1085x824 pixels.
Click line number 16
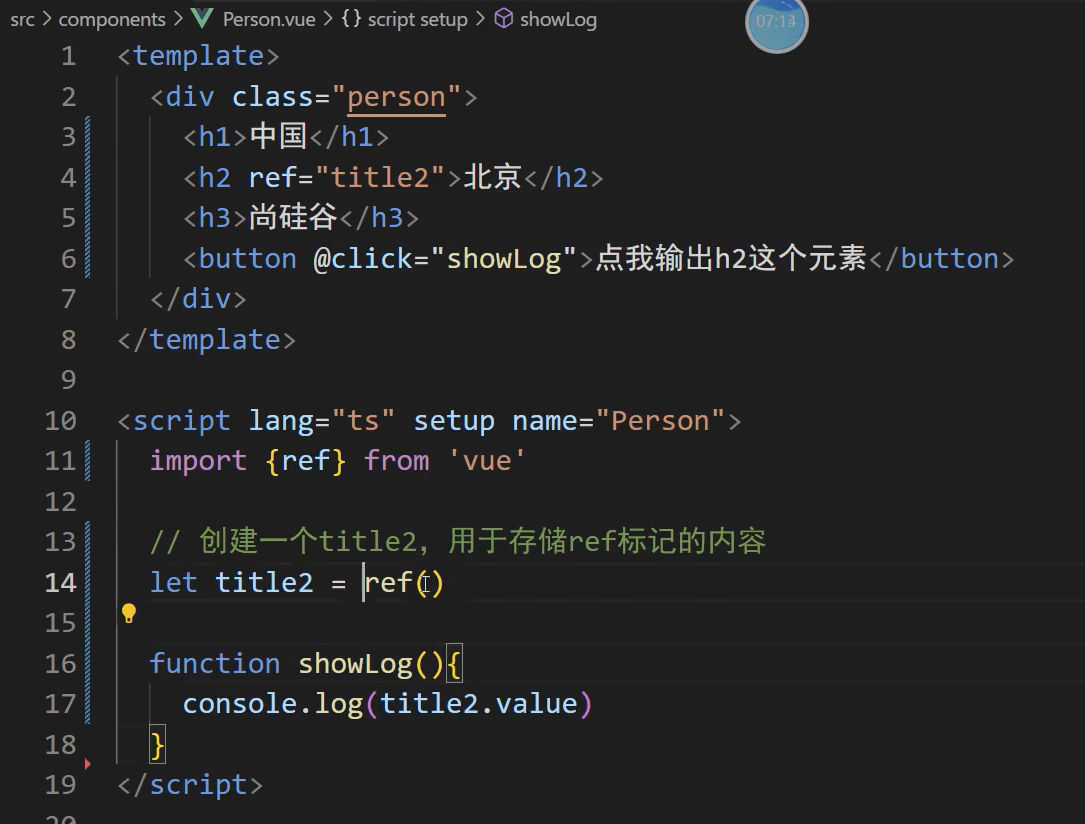pyautogui.click(x=61, y=663)
